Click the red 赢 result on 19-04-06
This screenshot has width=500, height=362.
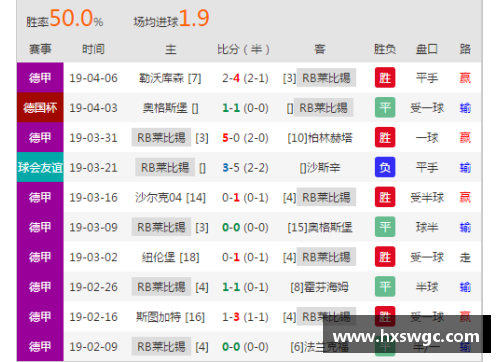click(x=465, y=78)
